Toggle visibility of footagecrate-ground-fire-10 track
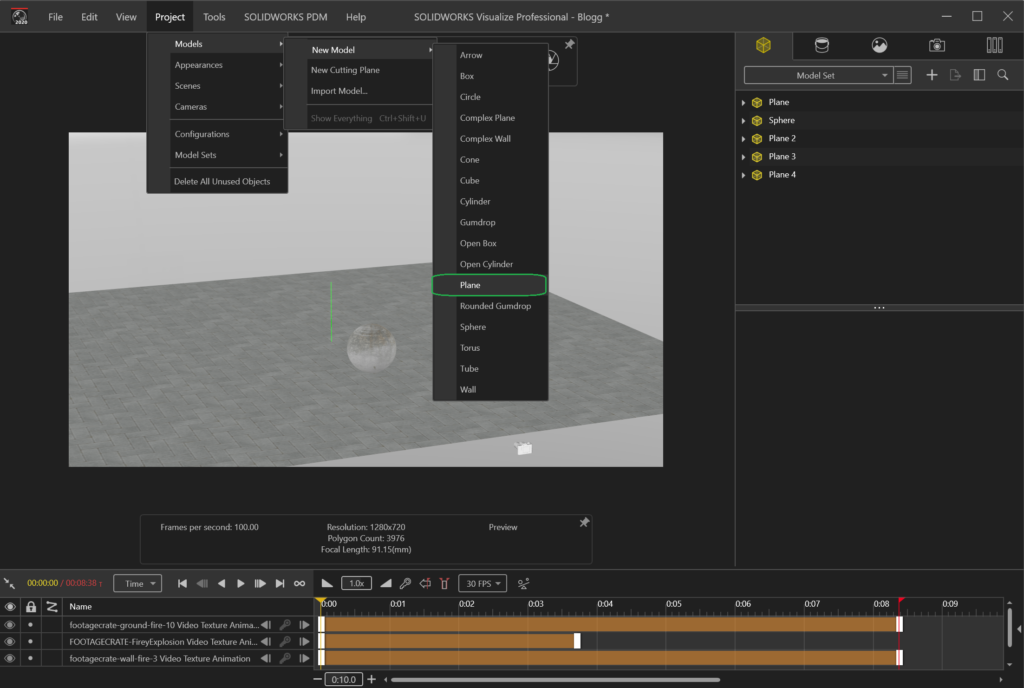 10,625
